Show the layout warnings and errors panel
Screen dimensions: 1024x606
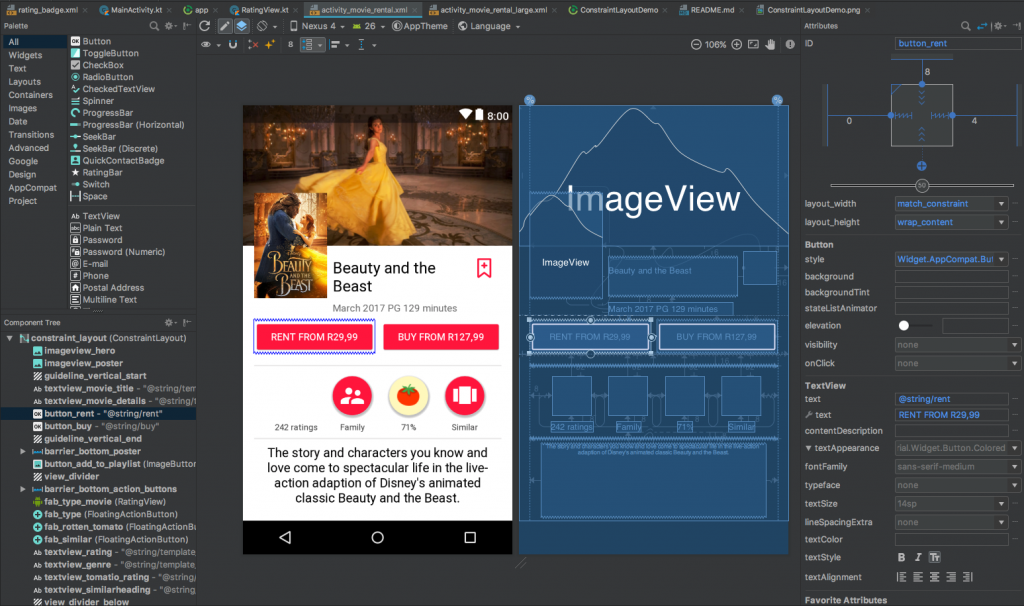(x=790, y=44)
